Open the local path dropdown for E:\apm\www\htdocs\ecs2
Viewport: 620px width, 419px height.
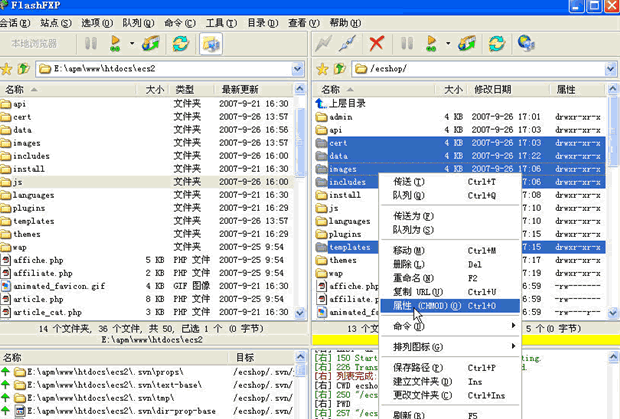point(296,69)
